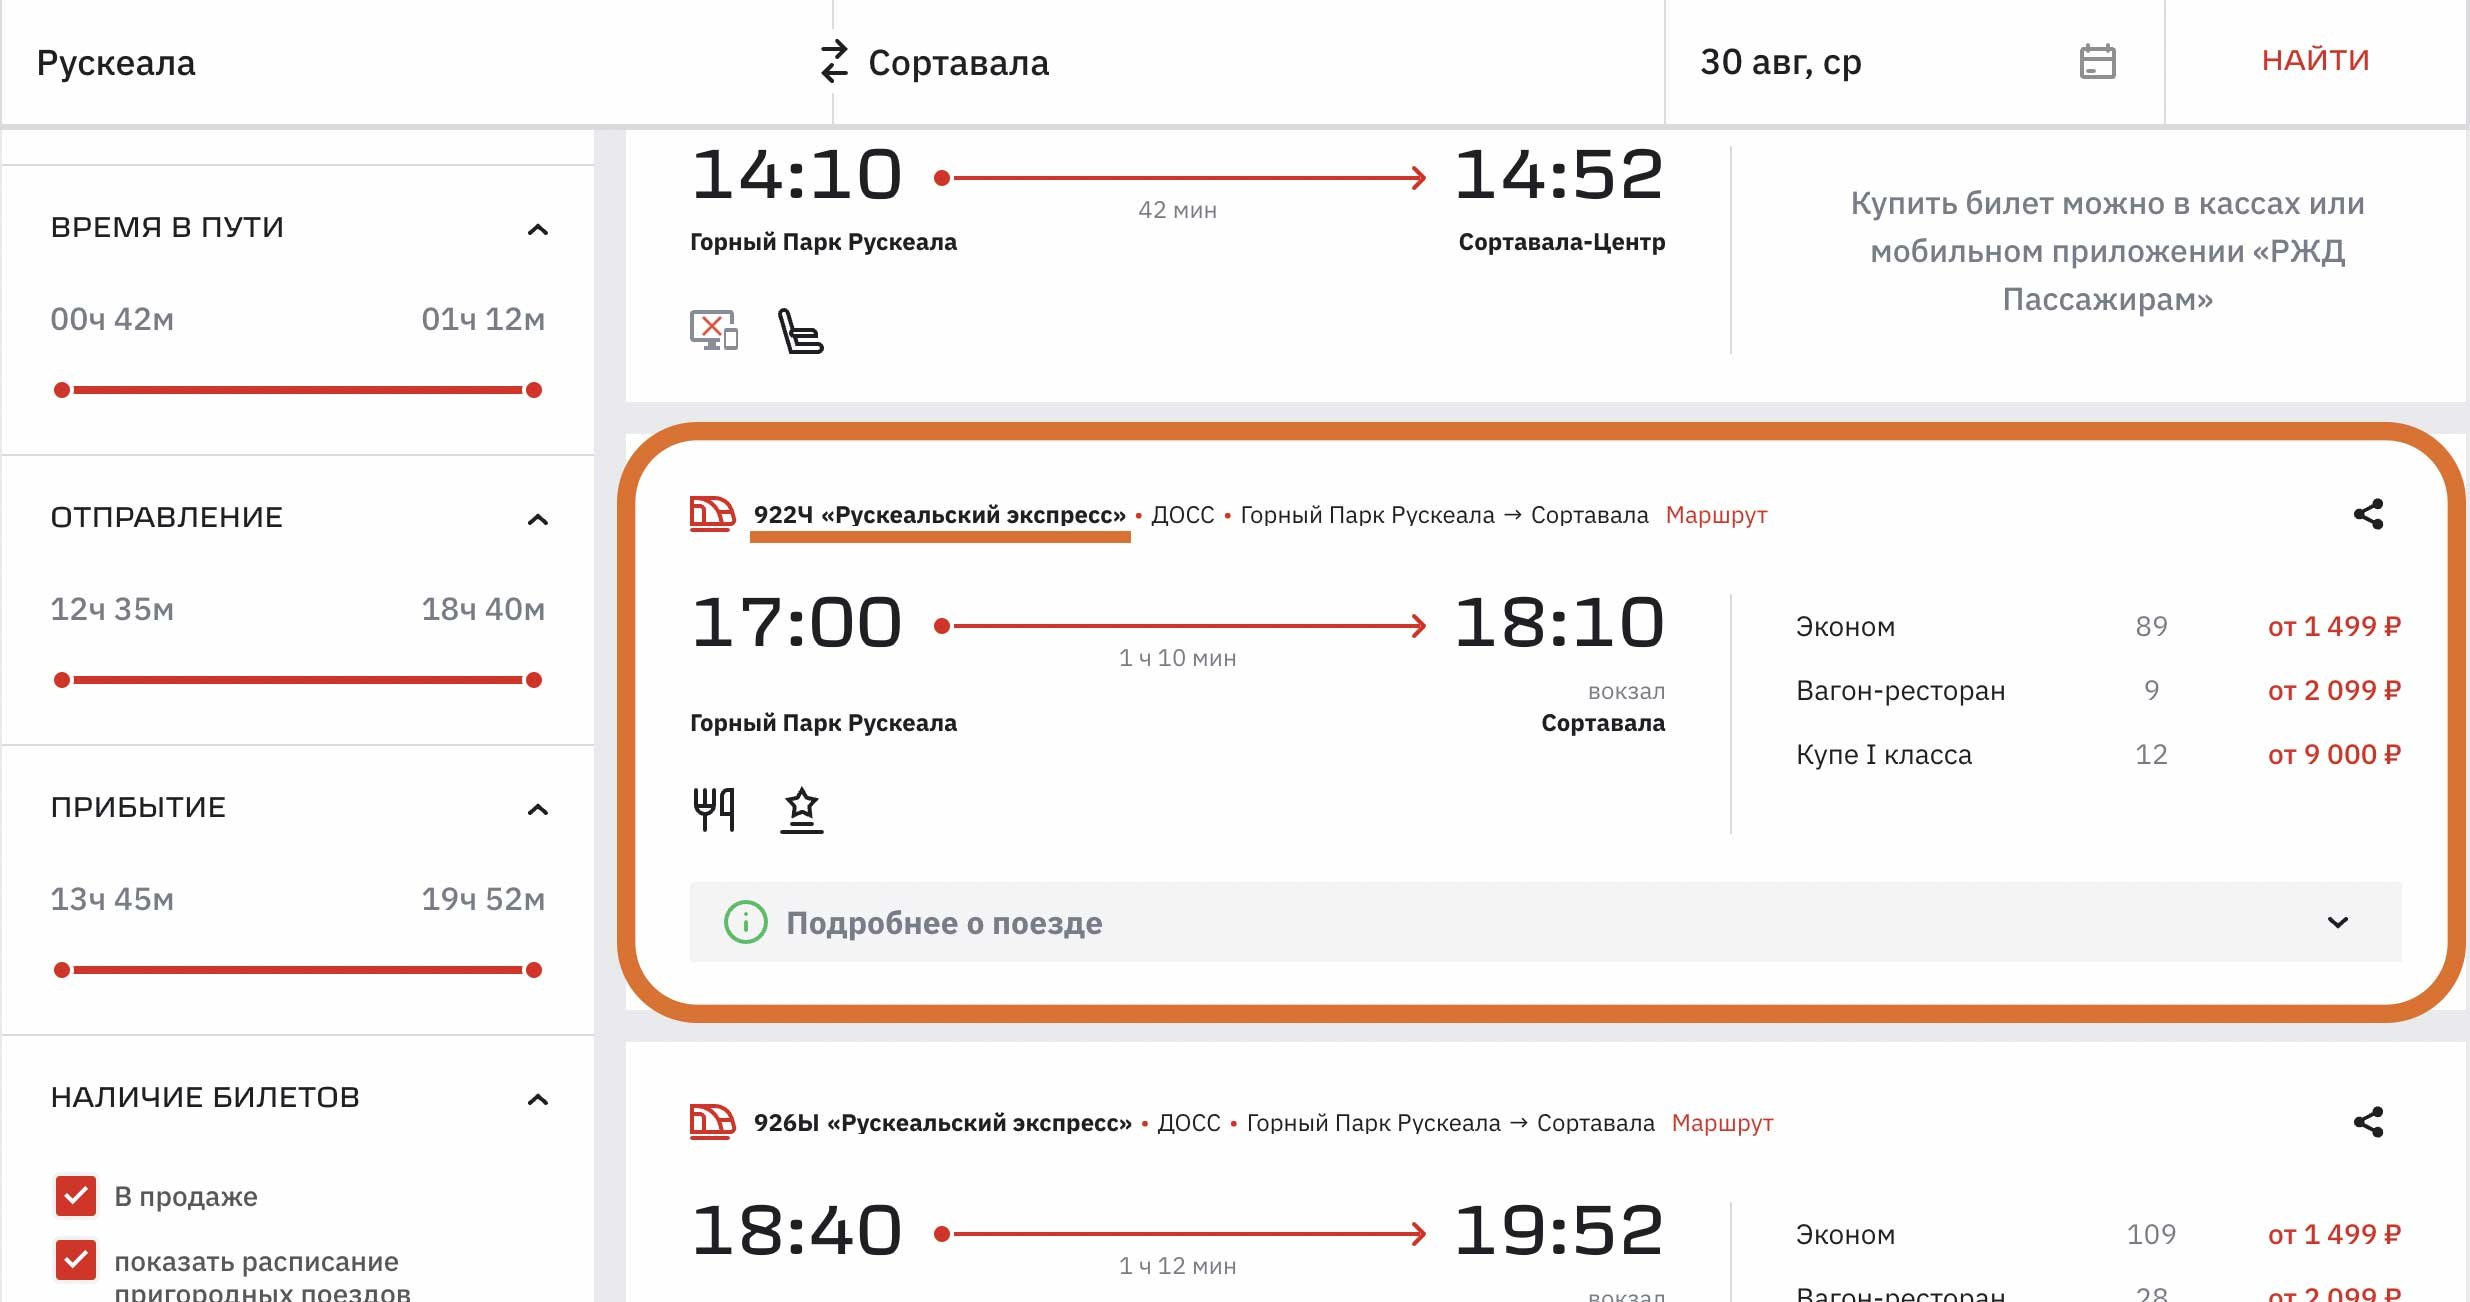Collapse the 'Время в пути' filter section
The width and height of the screenshot is (2470, 1302).
coord(537,230)
